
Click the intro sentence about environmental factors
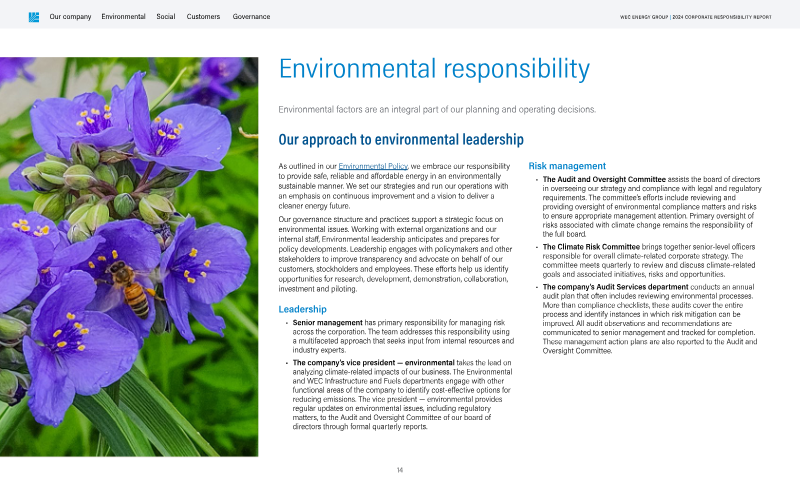(x=437, y=109)
